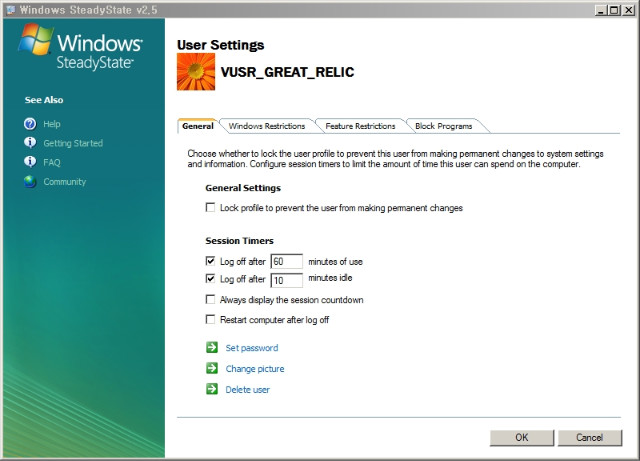Click the VUSR_GREAT_RELIC user name

pyautogui.click(x=287, y=72)
